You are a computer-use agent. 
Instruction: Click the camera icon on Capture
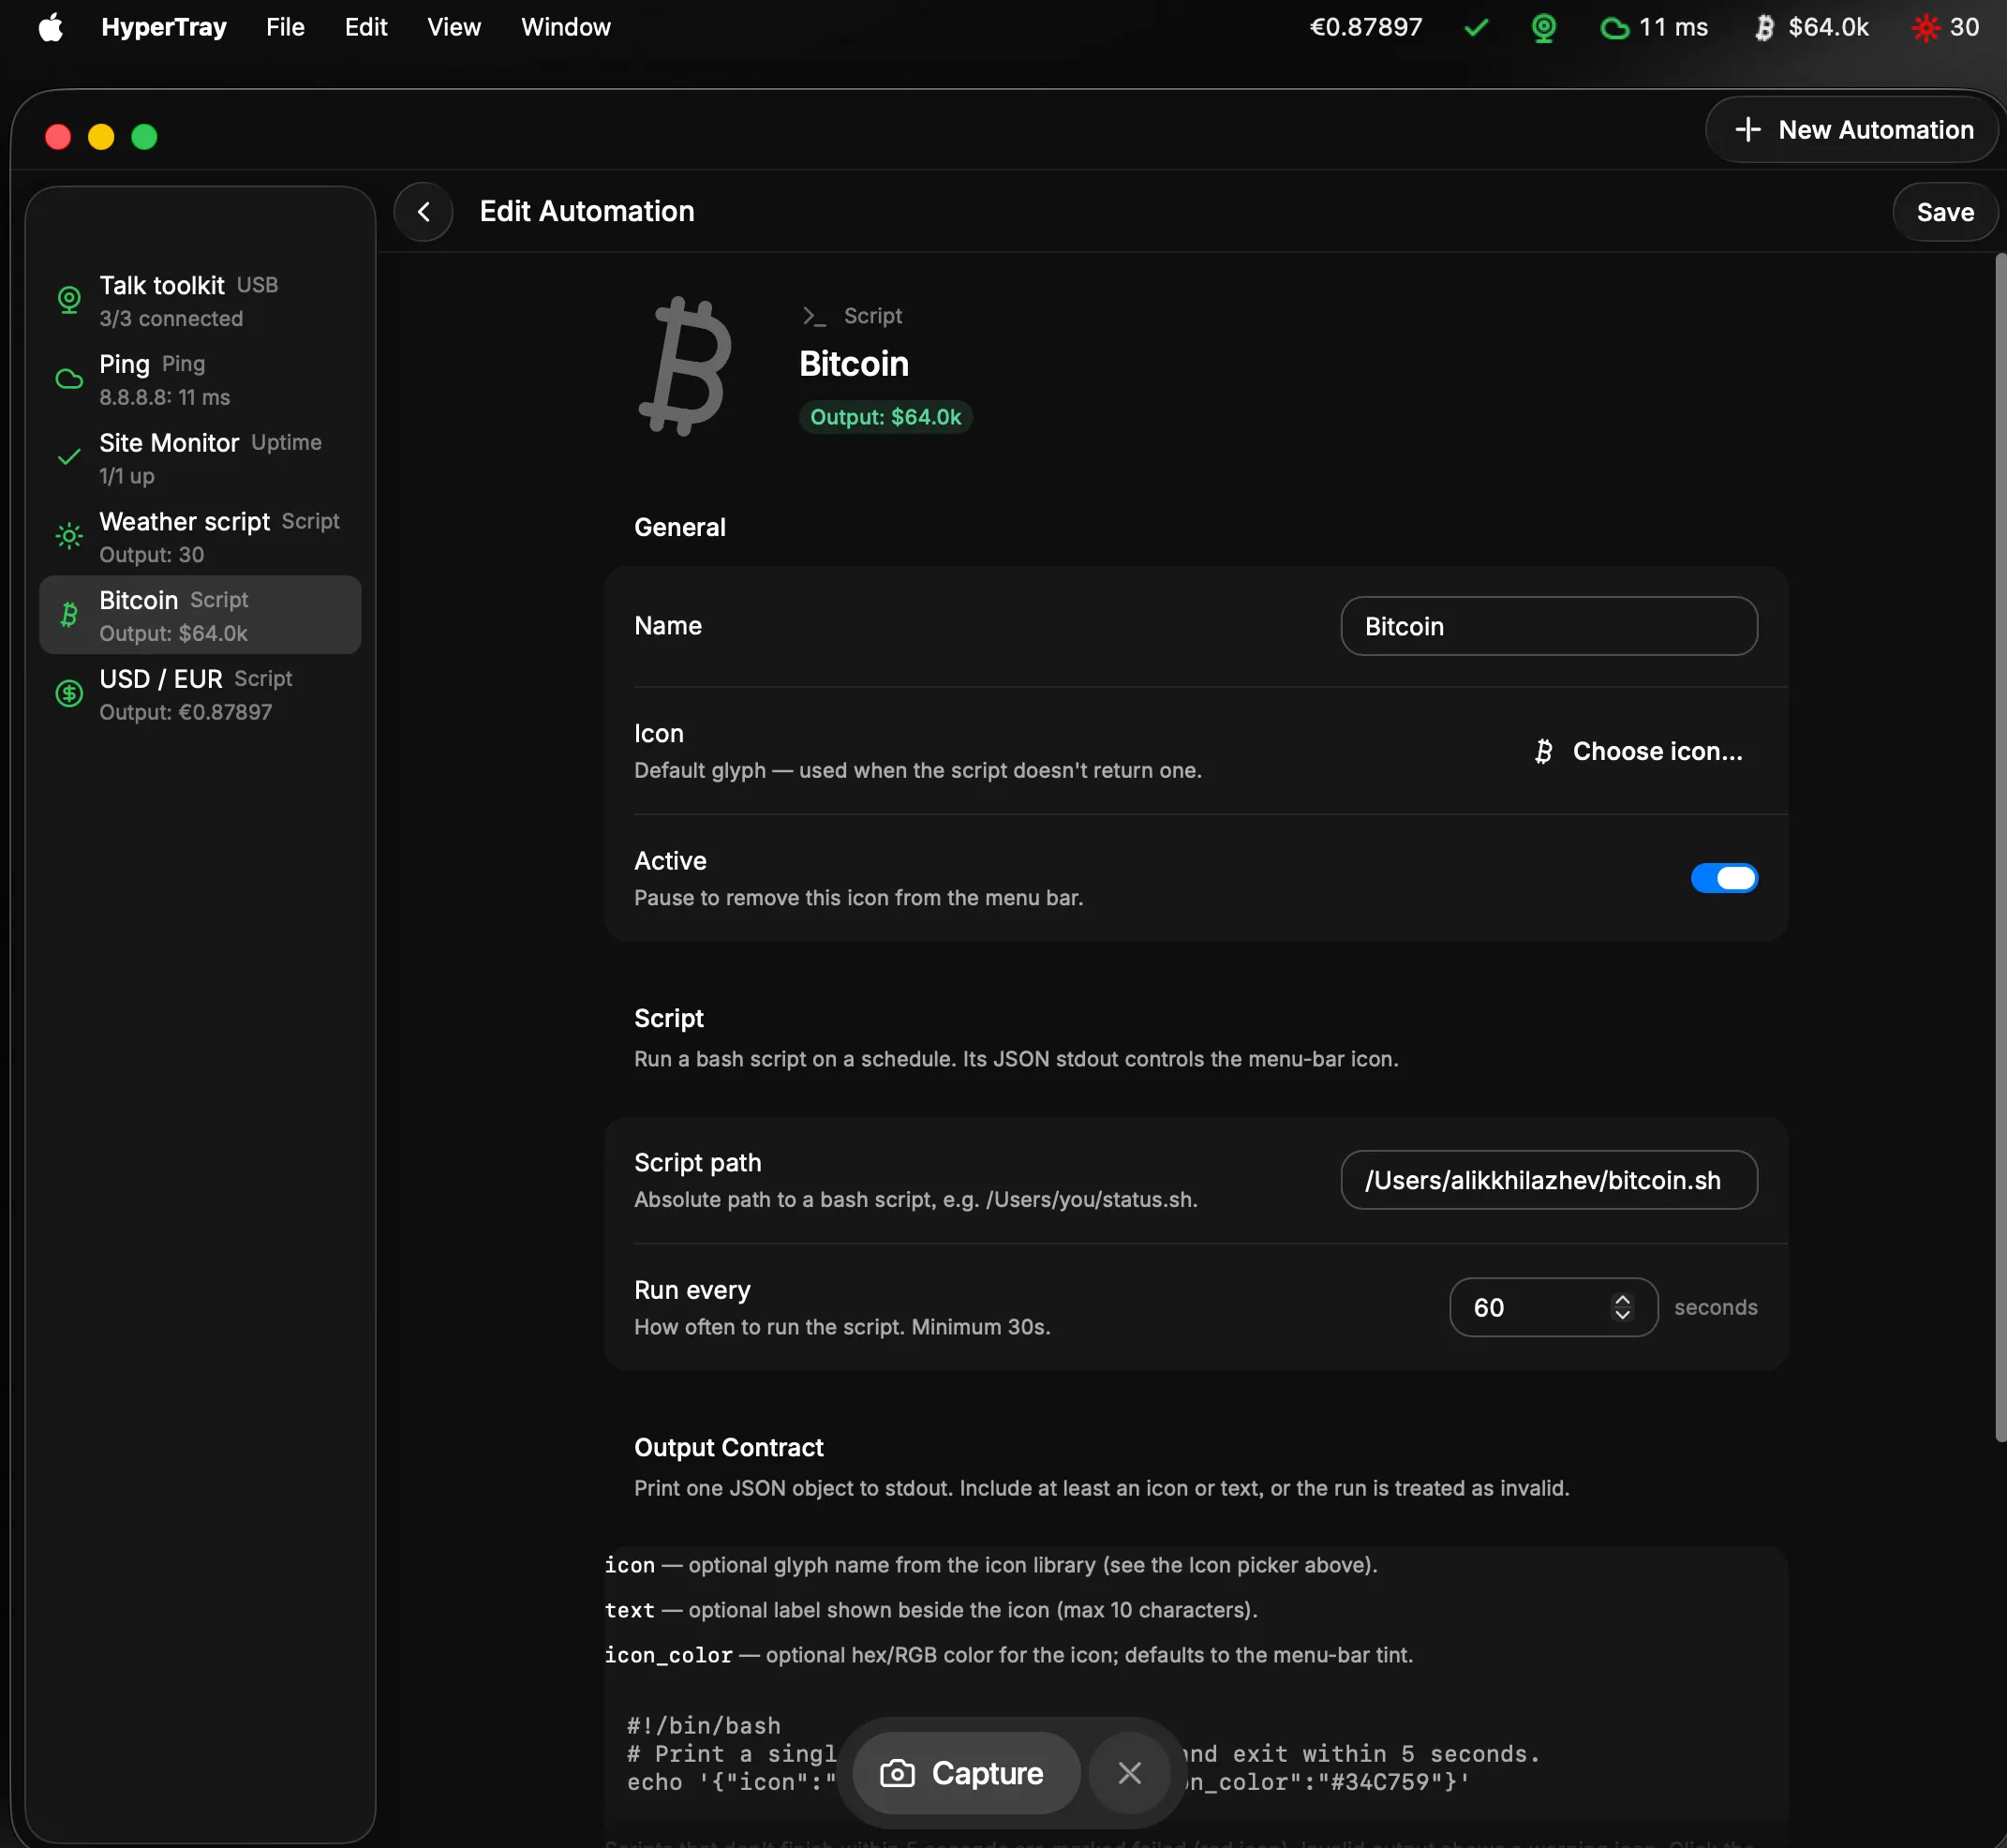point(897,1773)
